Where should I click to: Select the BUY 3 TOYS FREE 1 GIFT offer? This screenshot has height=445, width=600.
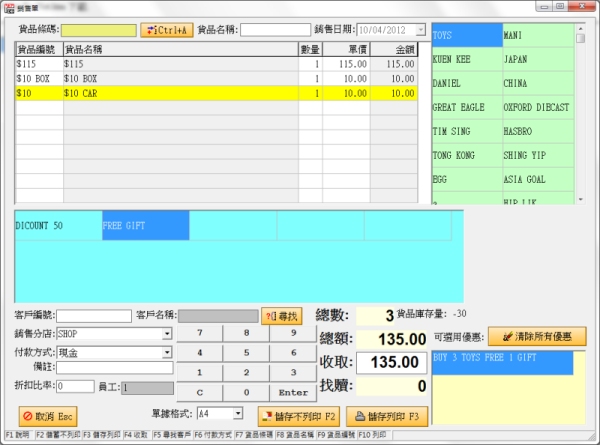503,363
